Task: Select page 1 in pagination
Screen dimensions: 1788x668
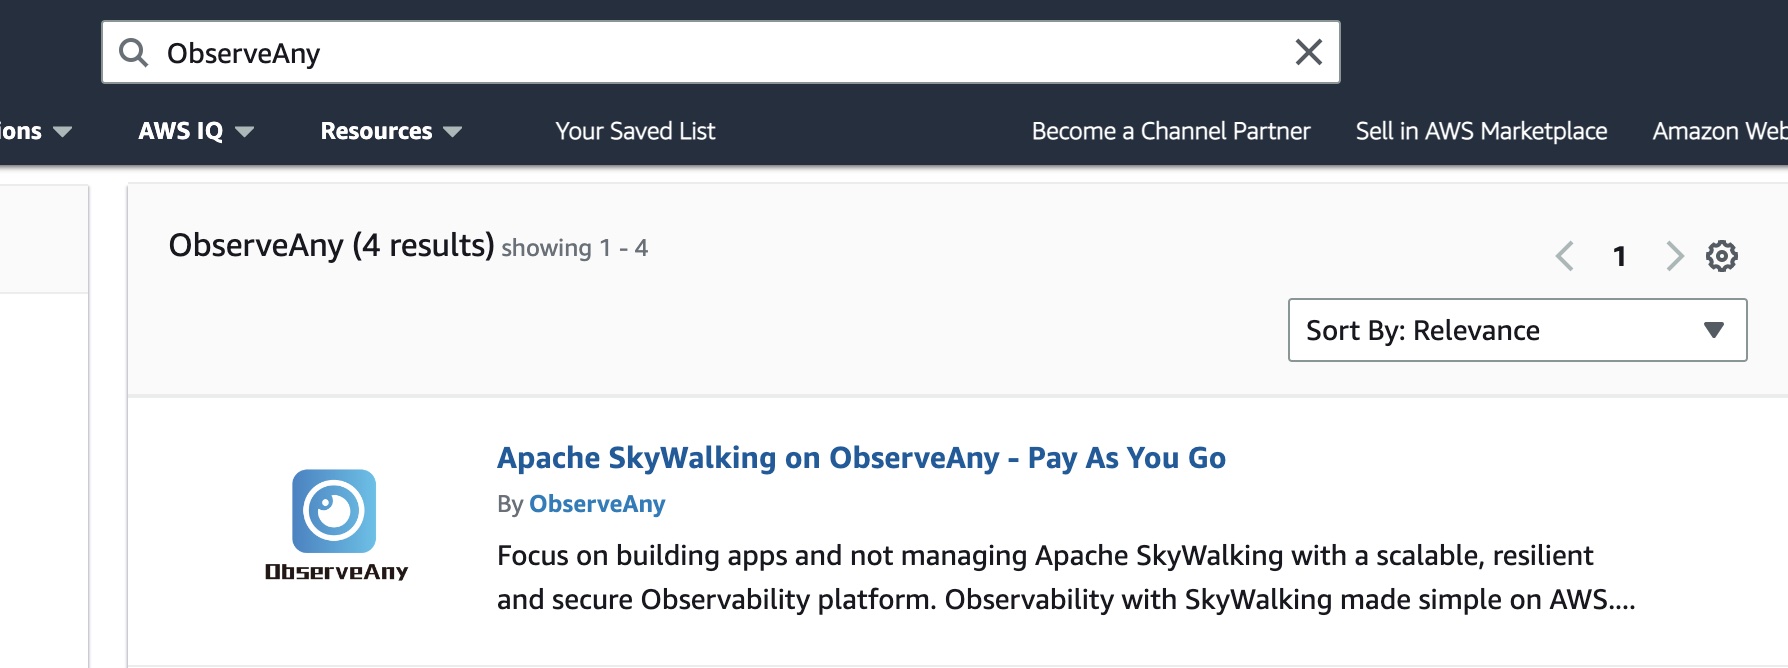Action: (x=1620, y=256)
